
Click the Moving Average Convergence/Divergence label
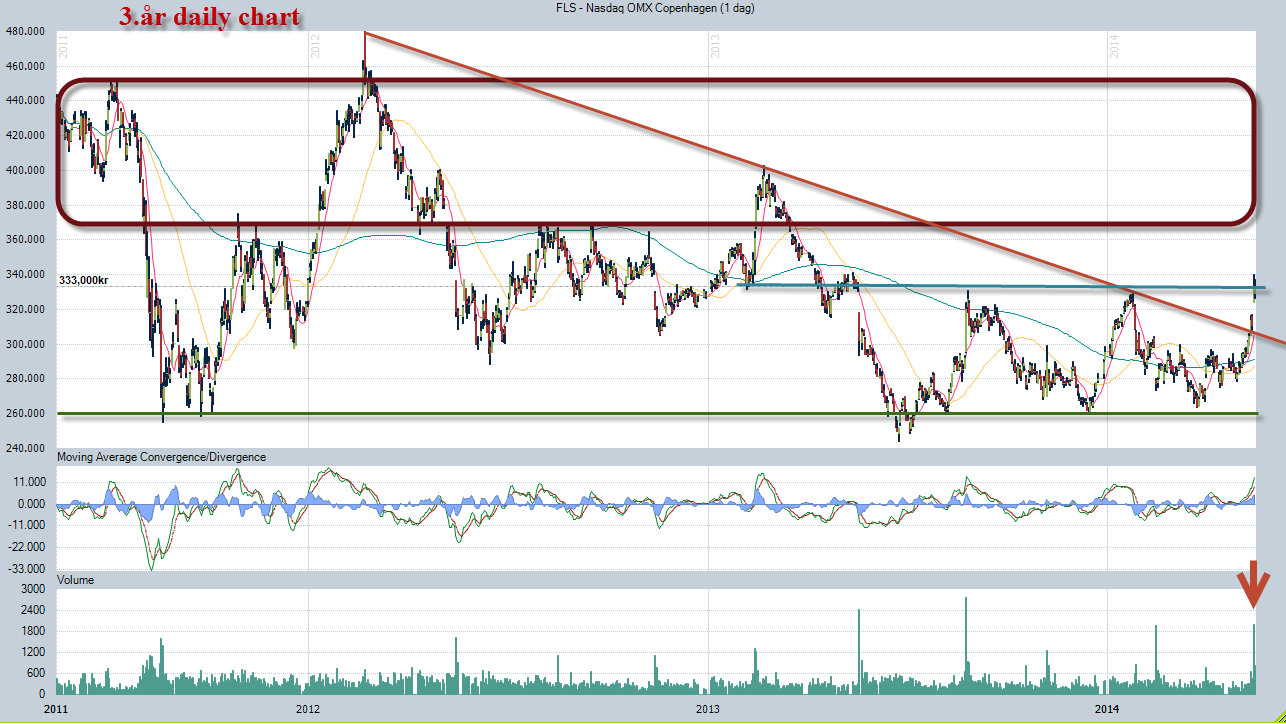[x=162, y=457]
